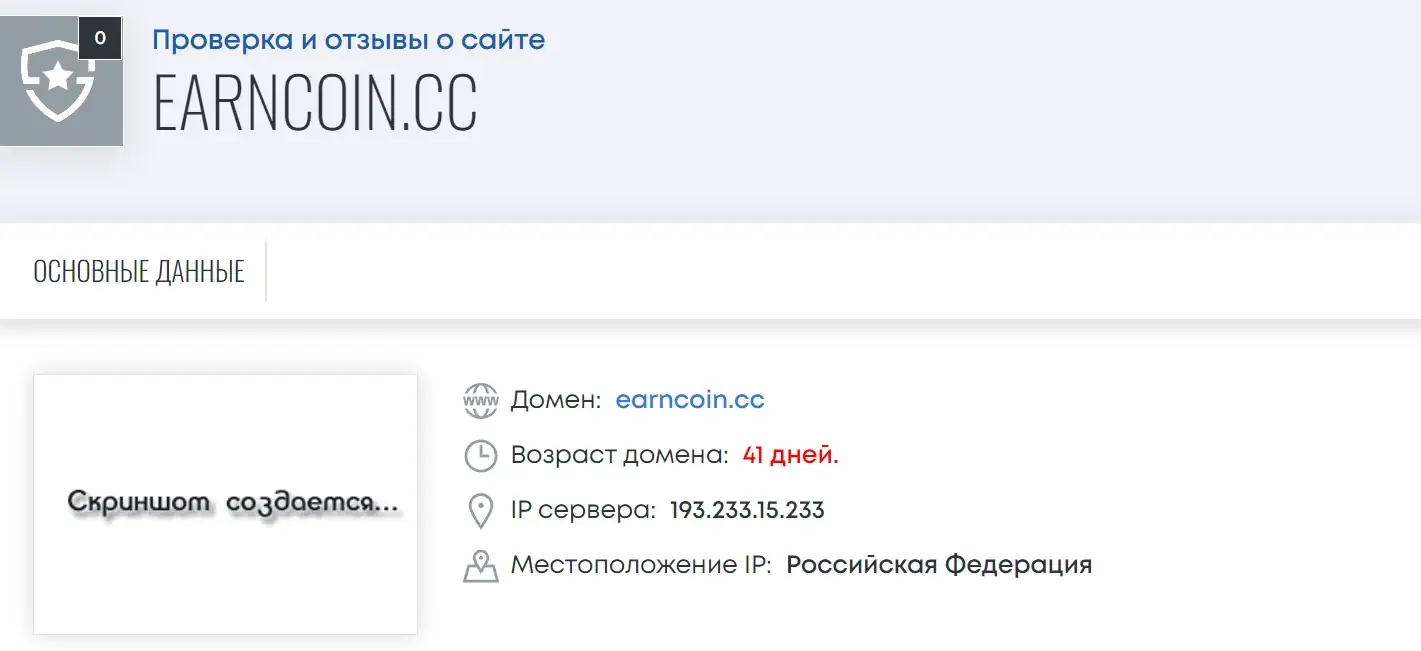
Task: Click the globe www icon beside Домен
Action: (x=481, y=401)
